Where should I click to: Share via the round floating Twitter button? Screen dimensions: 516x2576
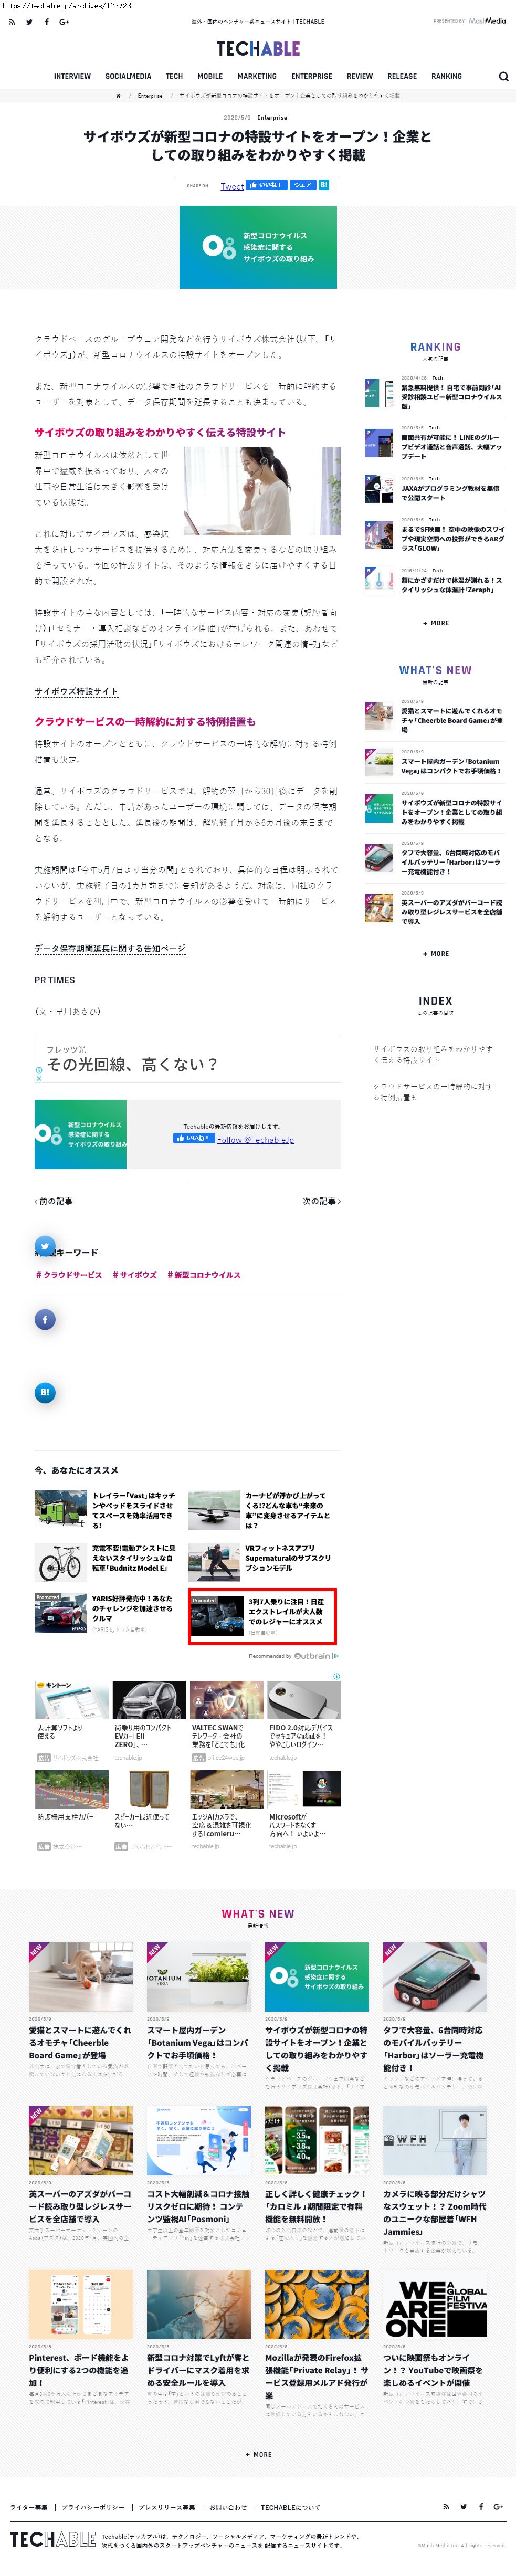point(45,1246)
